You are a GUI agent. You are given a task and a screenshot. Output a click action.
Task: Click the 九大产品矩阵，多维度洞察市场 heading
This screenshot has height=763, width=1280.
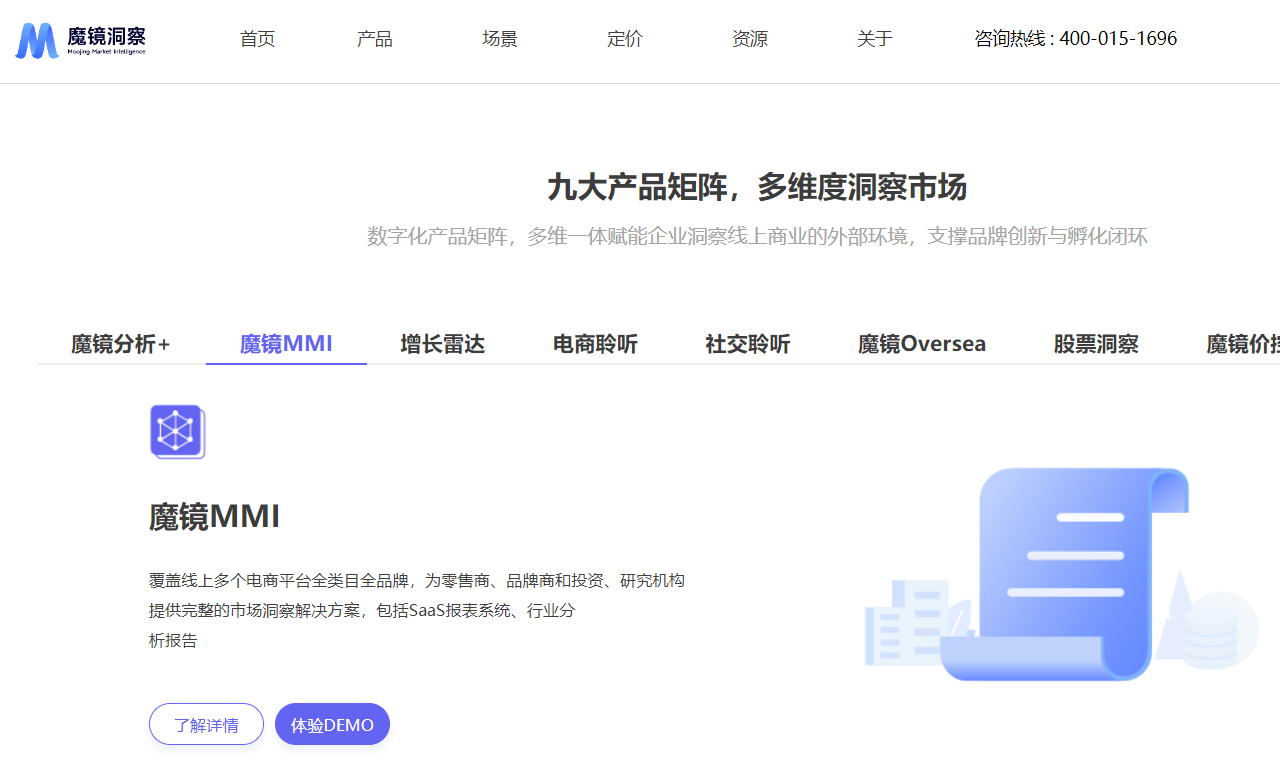[x=757, y=187]
